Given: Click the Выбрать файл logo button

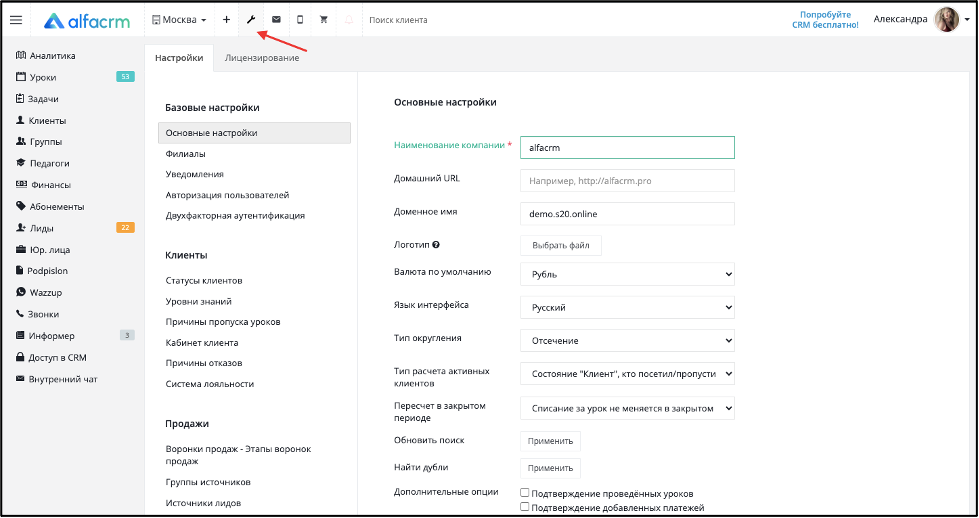Looking at the screenshot, I should point(561,245).
